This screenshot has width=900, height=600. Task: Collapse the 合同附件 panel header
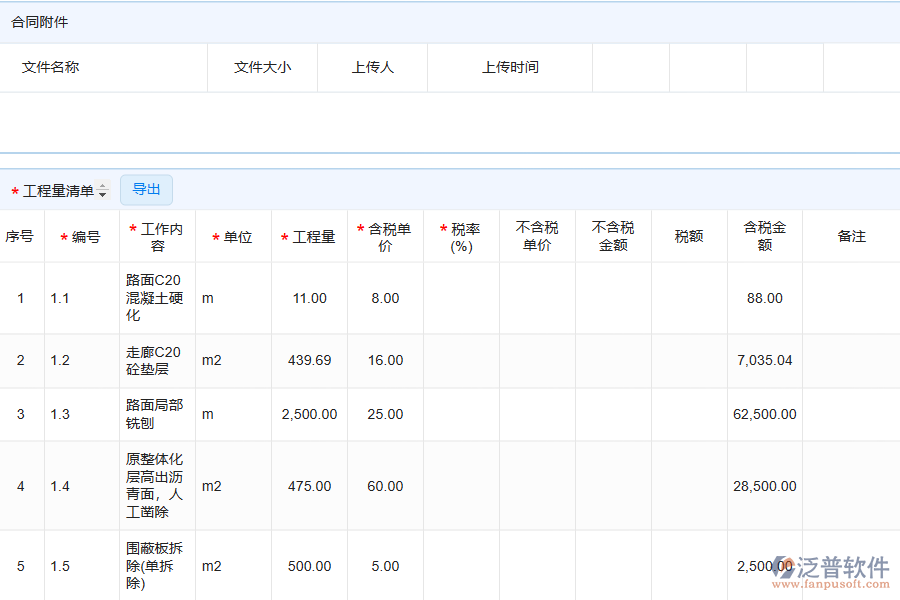[38, 21]
